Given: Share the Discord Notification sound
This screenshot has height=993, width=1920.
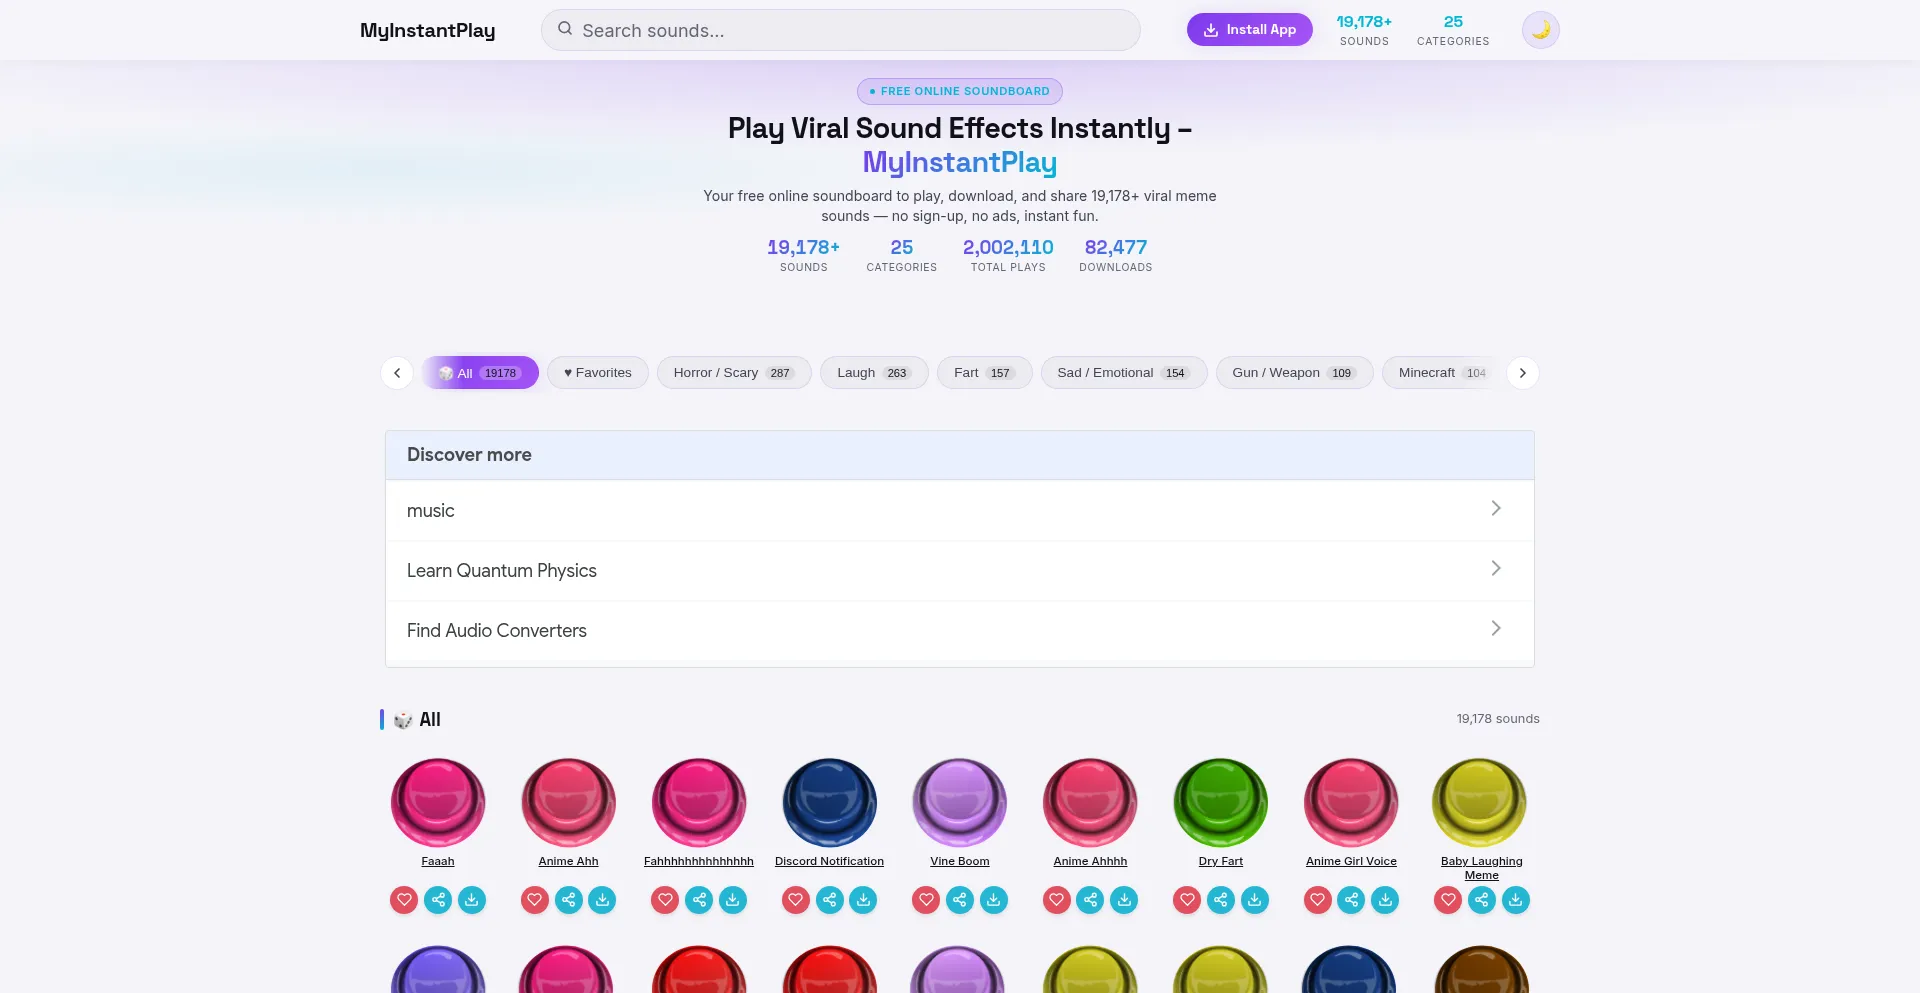Looking at the screenshot, I should pos(830,900).
